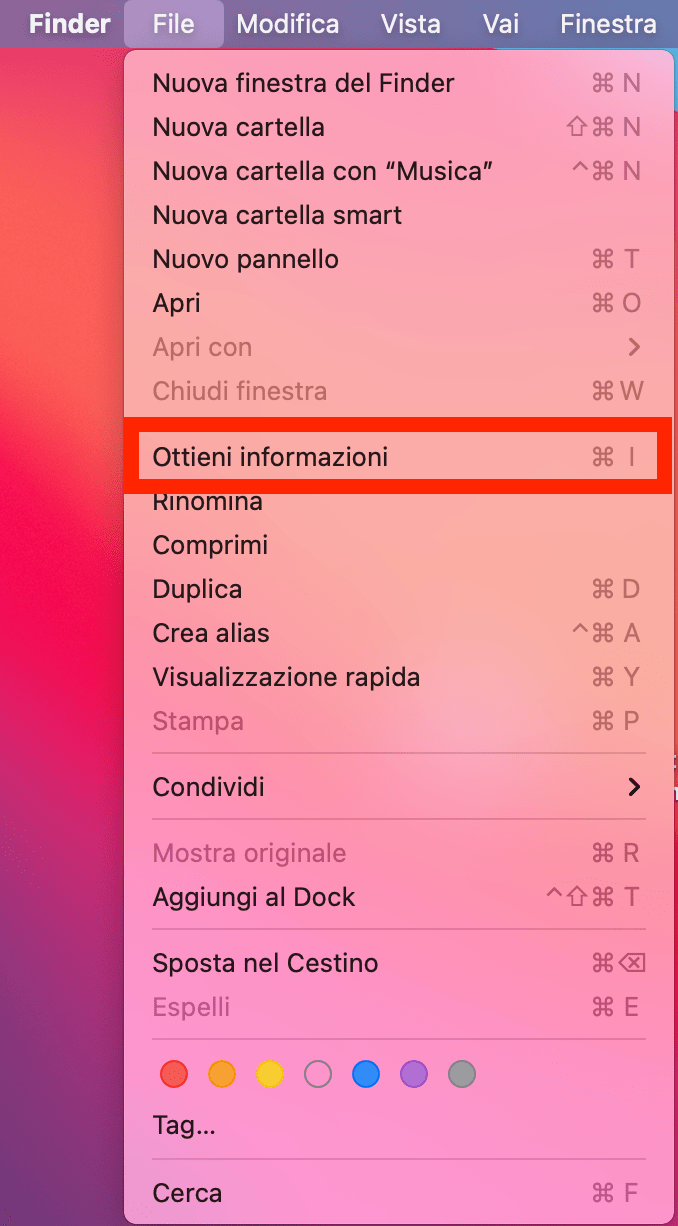Open the Modifica menu in menu bar
The height and width of the screenshot is (1226, 678).
pyautogui.click(x=288, y=23)
